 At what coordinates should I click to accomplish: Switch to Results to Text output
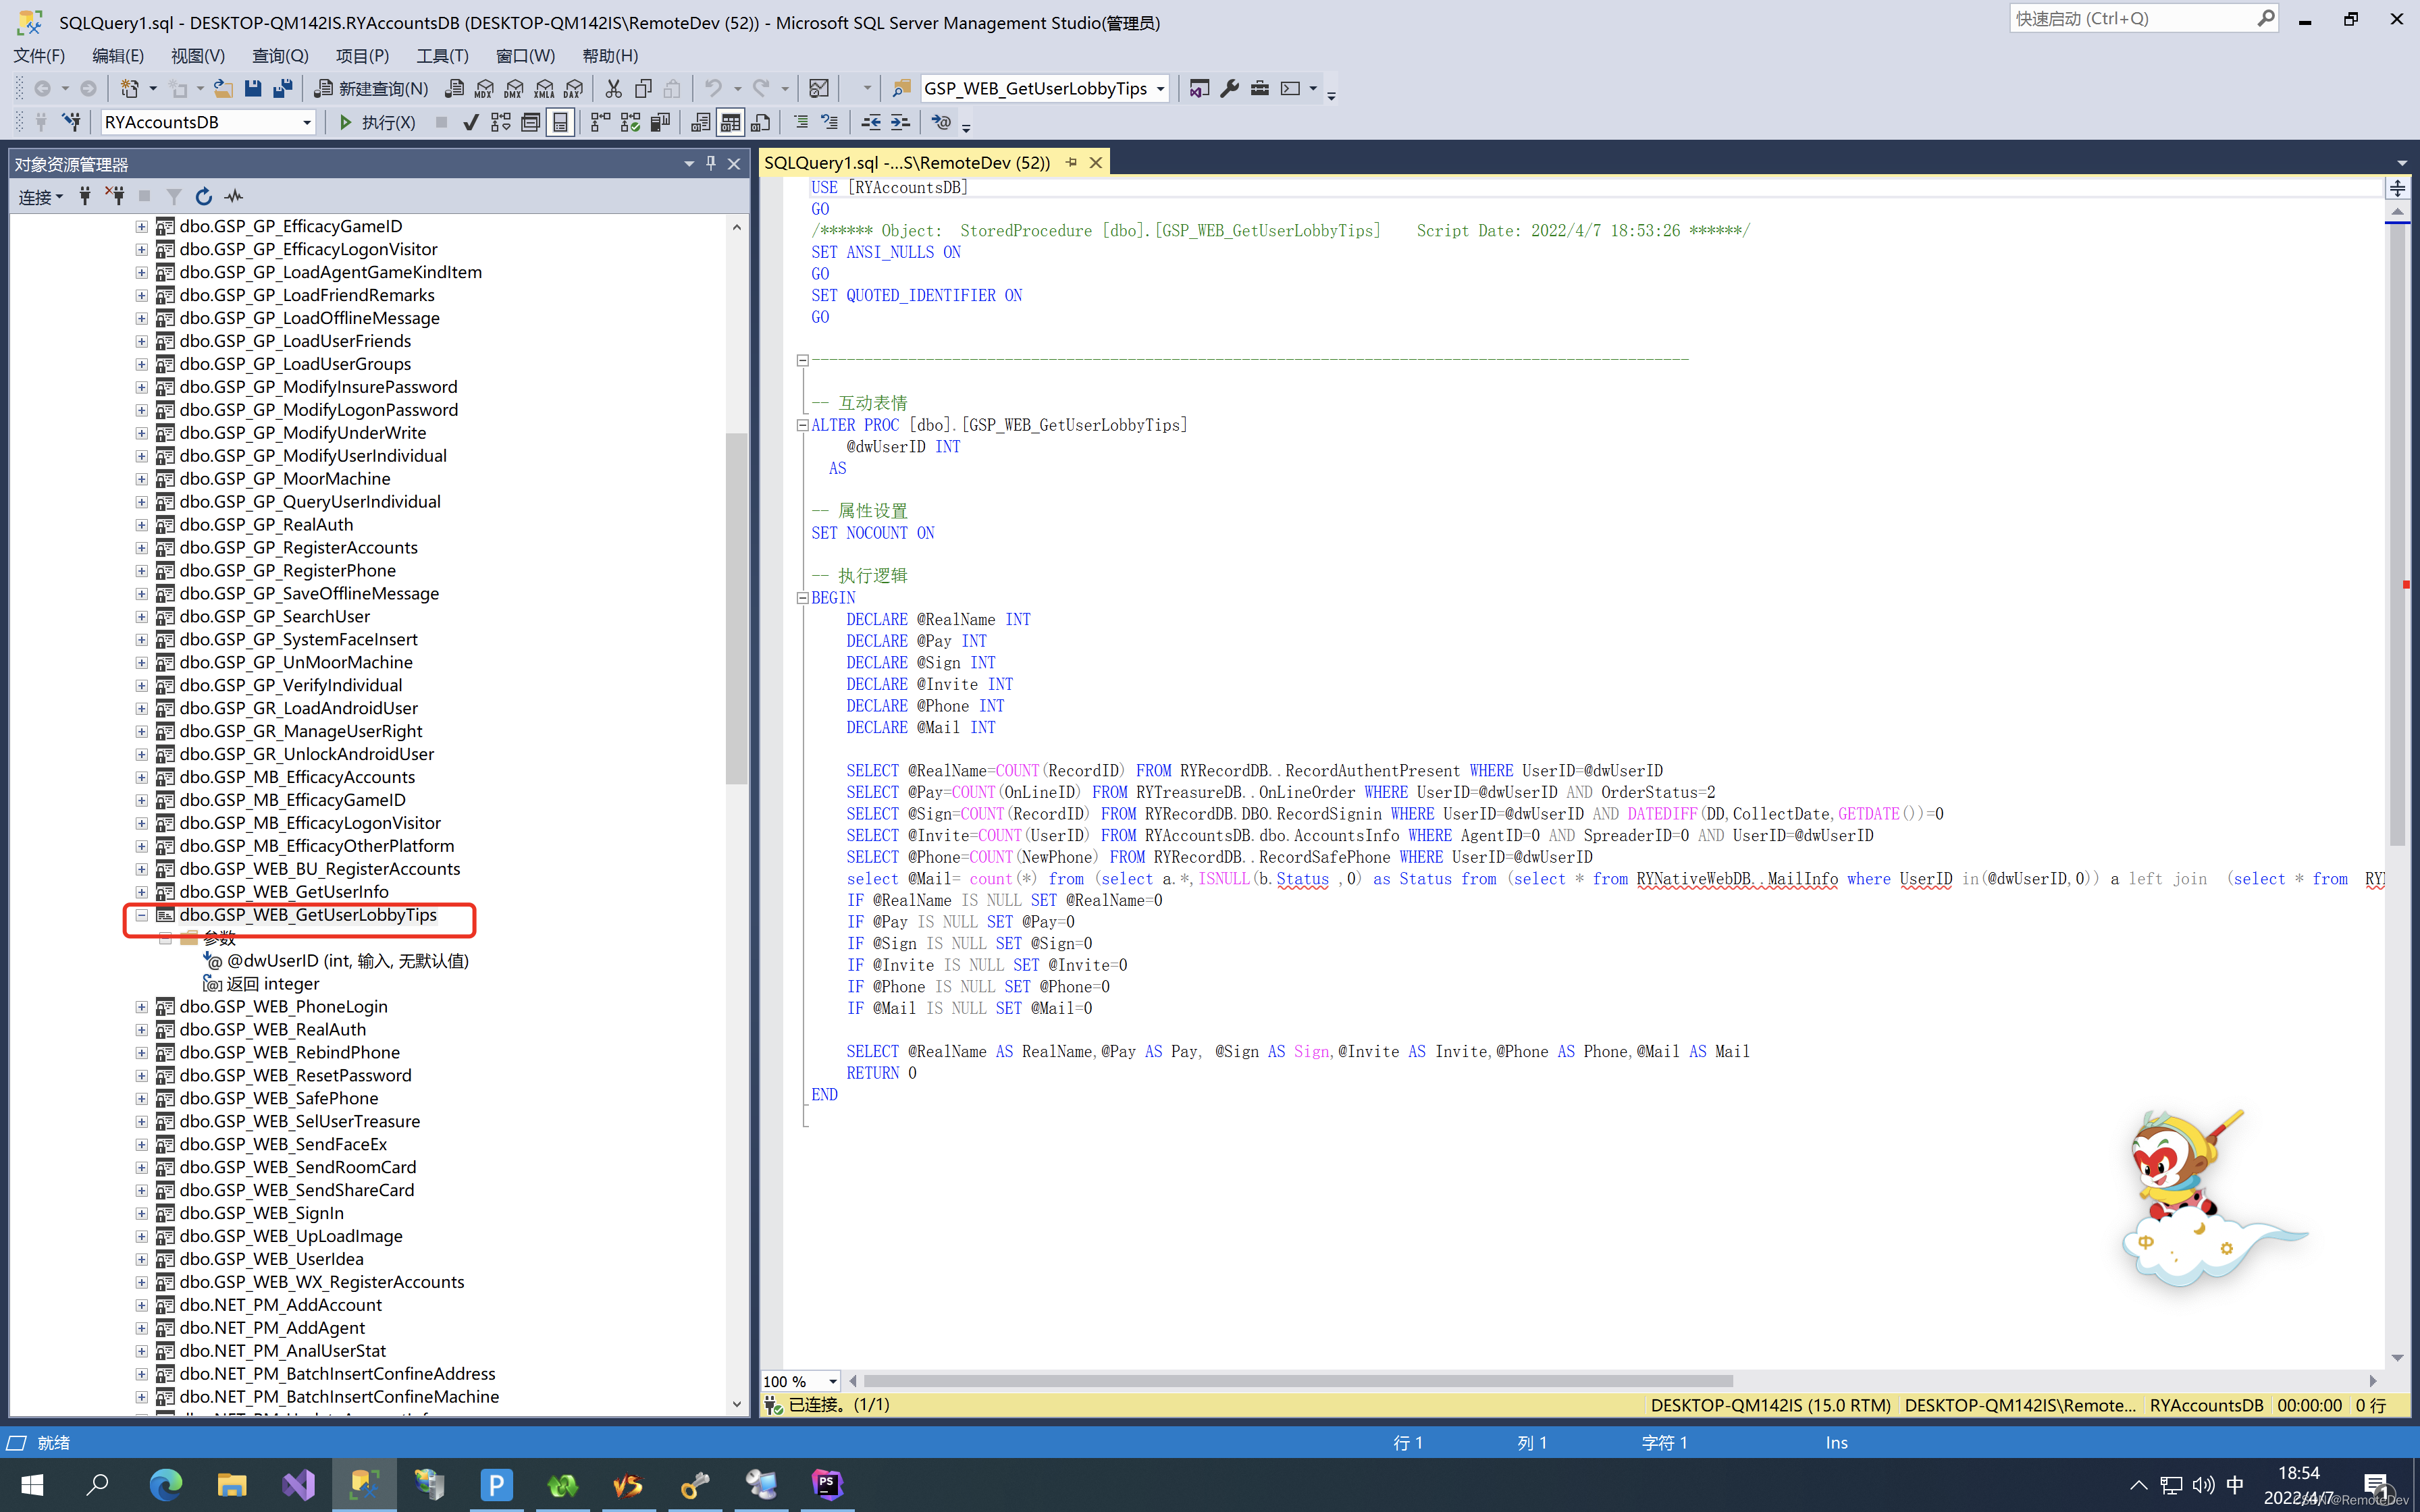click(x=701, y=122)
